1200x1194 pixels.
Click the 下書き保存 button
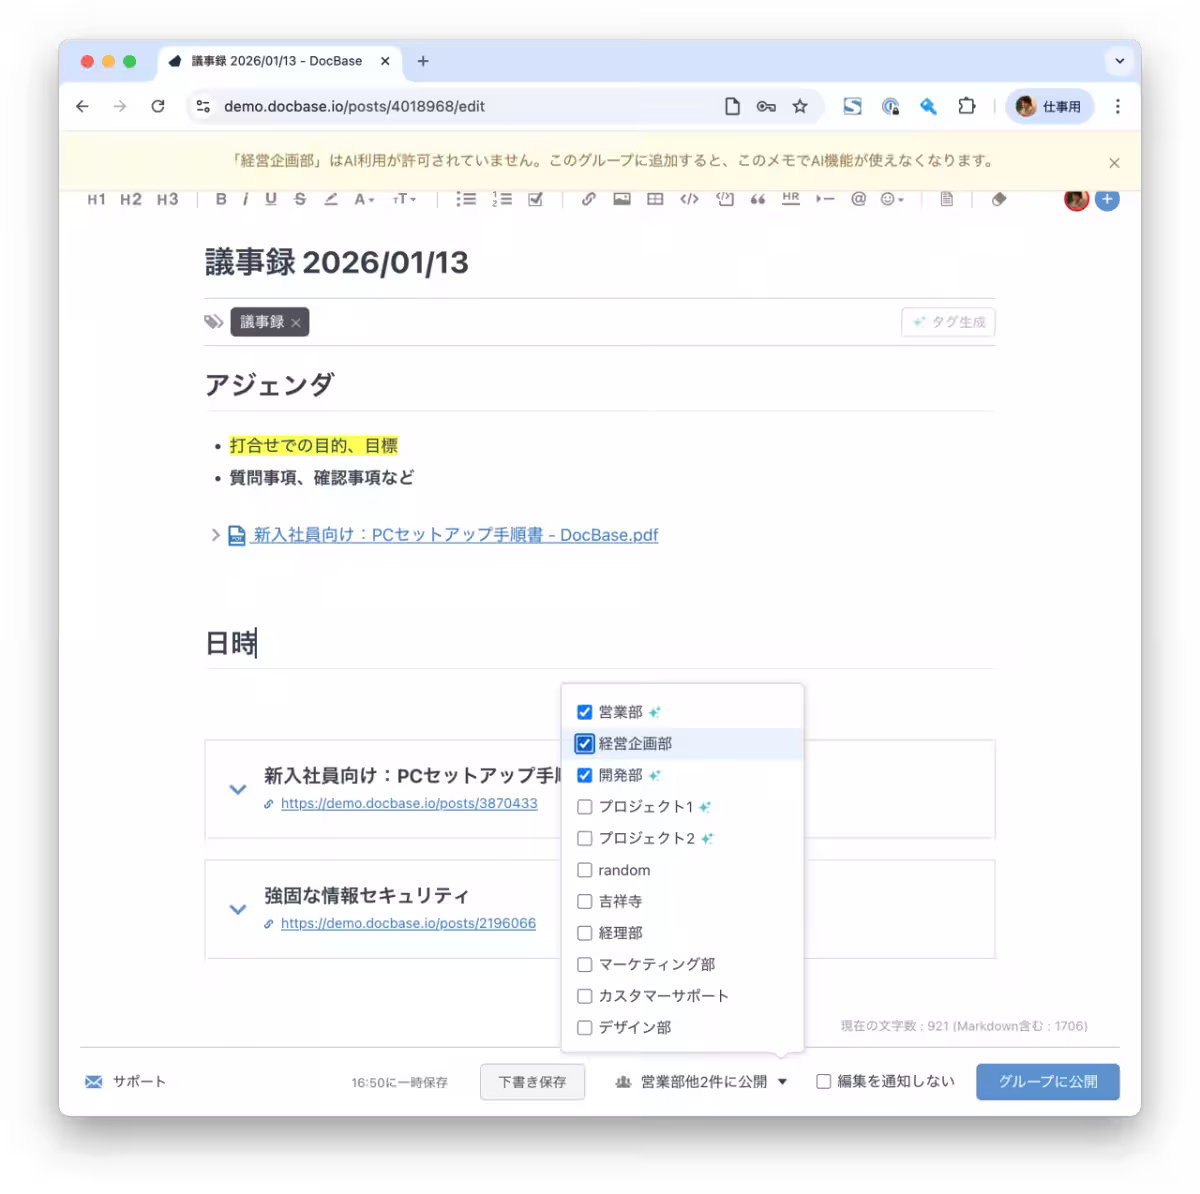click(532, 1082)
